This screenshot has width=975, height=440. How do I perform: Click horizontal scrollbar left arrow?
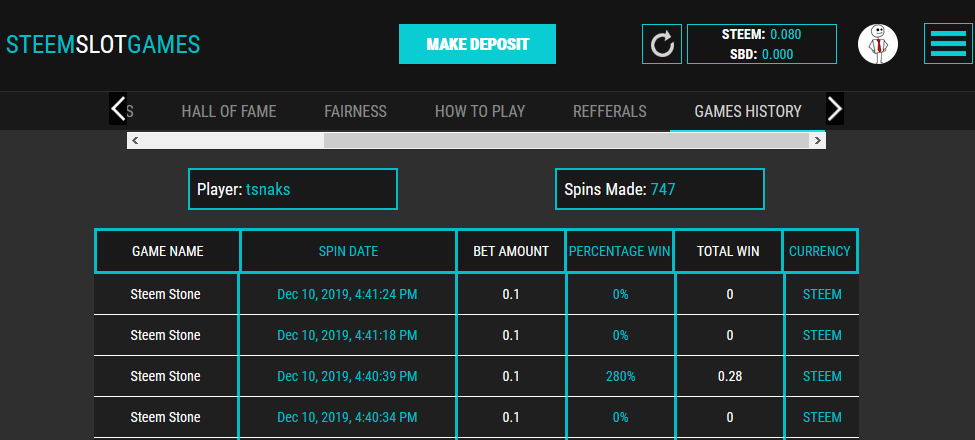pos(135,141)
